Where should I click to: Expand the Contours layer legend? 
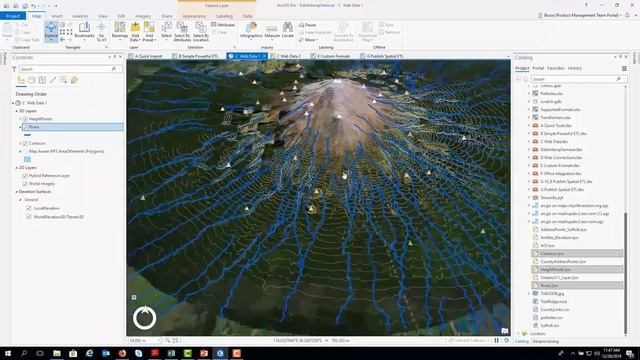pyautogui.click(x=20, y=144)
